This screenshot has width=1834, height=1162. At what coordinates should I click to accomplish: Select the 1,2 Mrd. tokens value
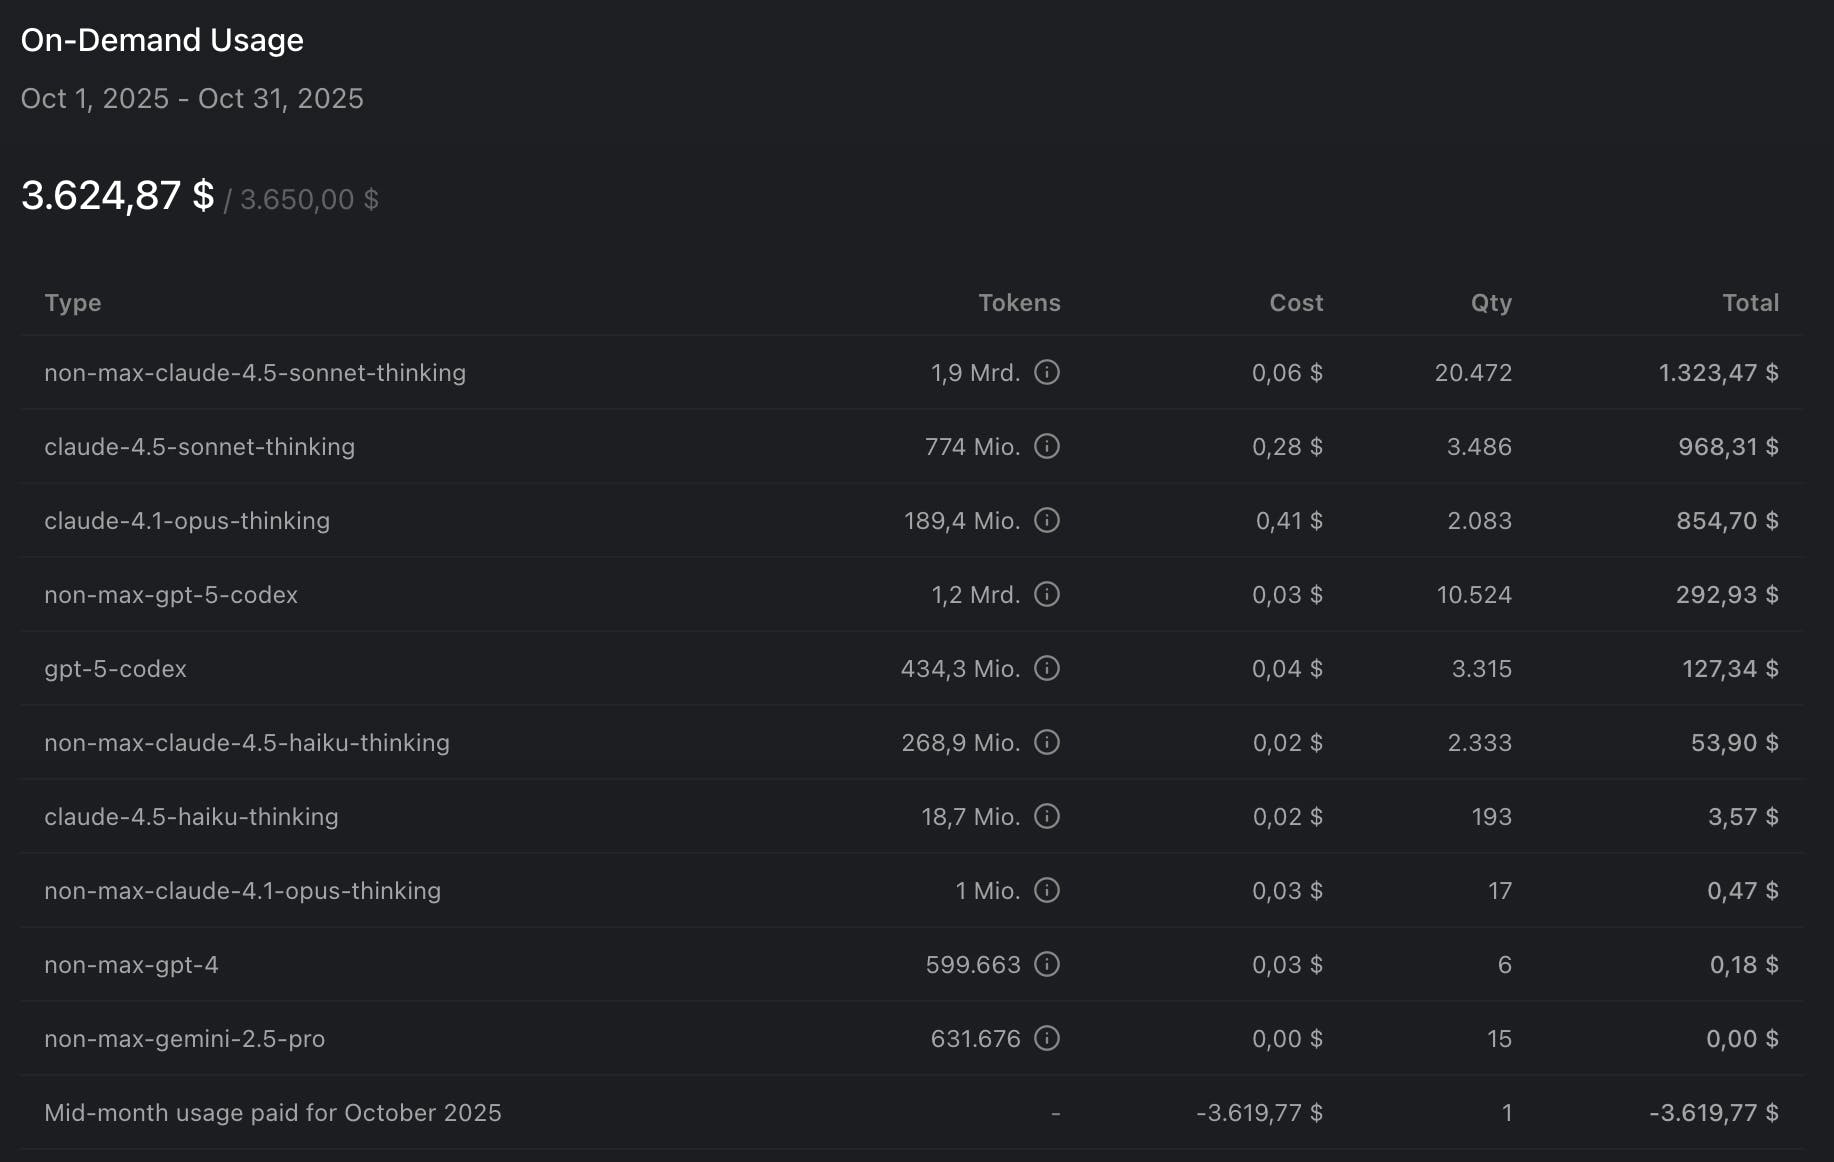pyautogui.click(x=975, y=594)
